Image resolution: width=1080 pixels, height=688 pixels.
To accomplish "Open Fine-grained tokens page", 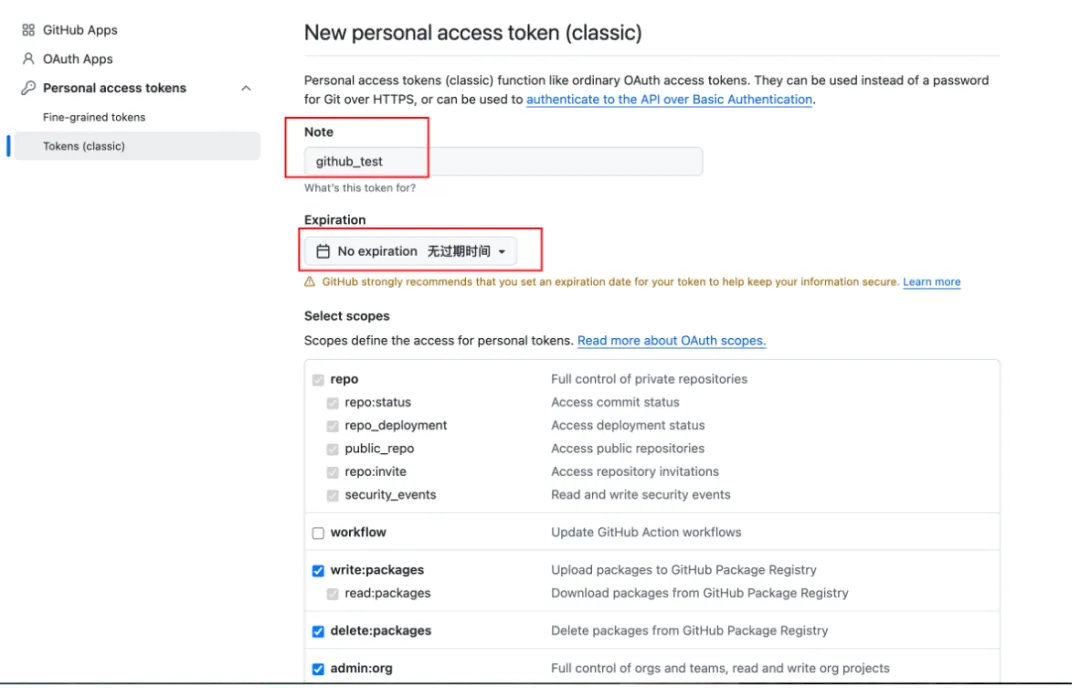I will [94, 117].
